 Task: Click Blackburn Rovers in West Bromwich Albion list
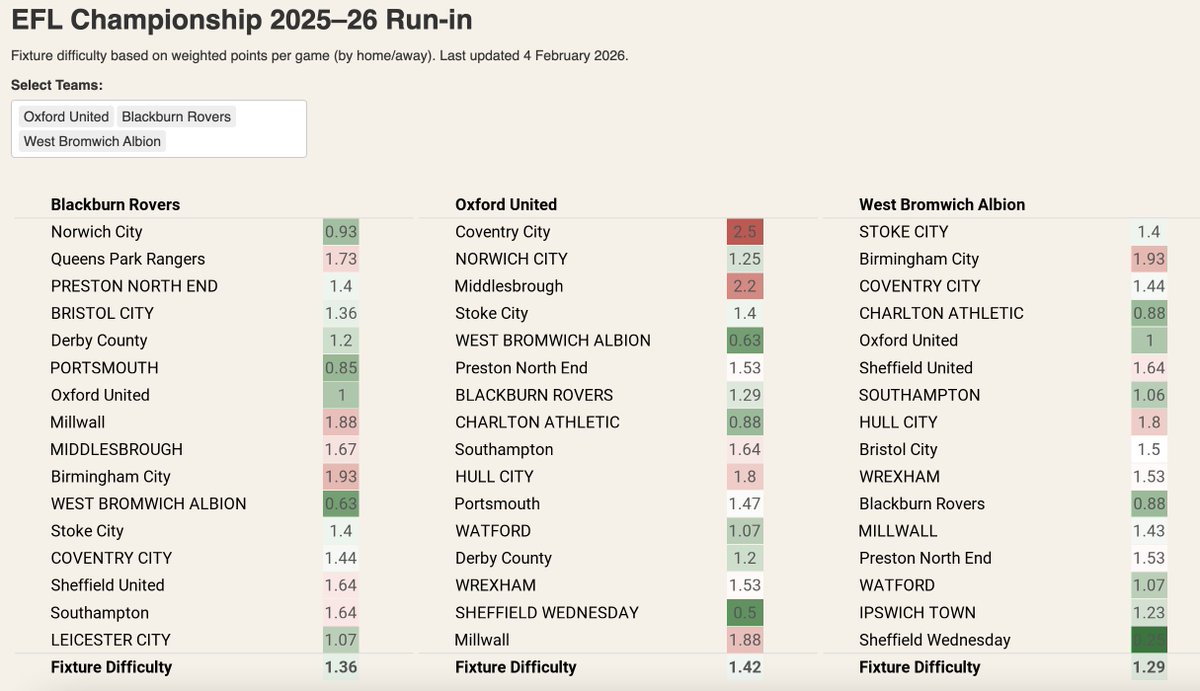coord(922,504)
